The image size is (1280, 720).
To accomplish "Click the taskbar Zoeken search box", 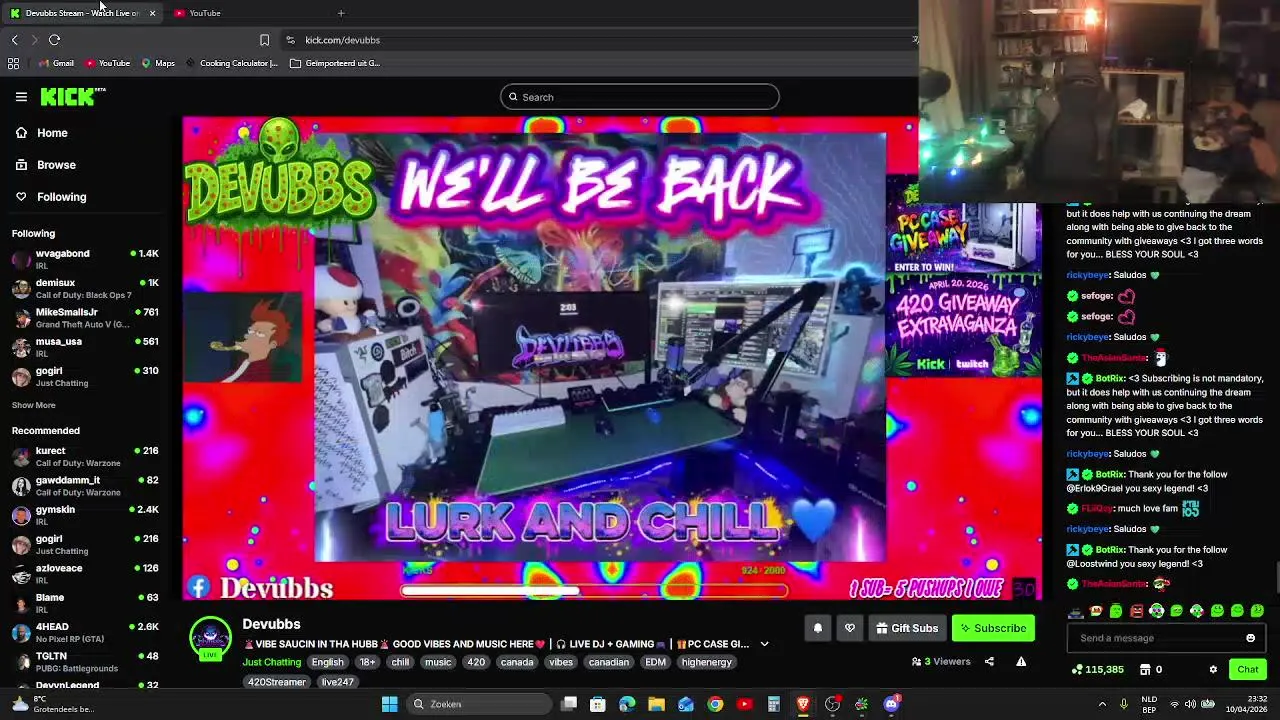I will (479, 704).
